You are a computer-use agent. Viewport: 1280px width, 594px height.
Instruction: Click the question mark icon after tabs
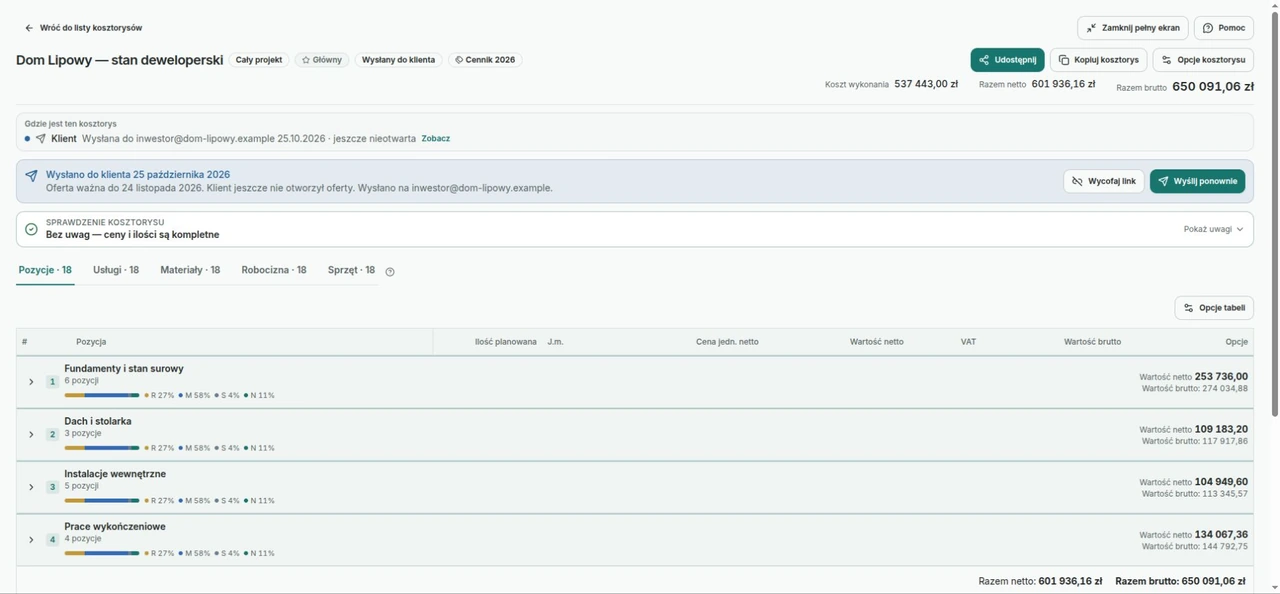click(x=390, y=271)
